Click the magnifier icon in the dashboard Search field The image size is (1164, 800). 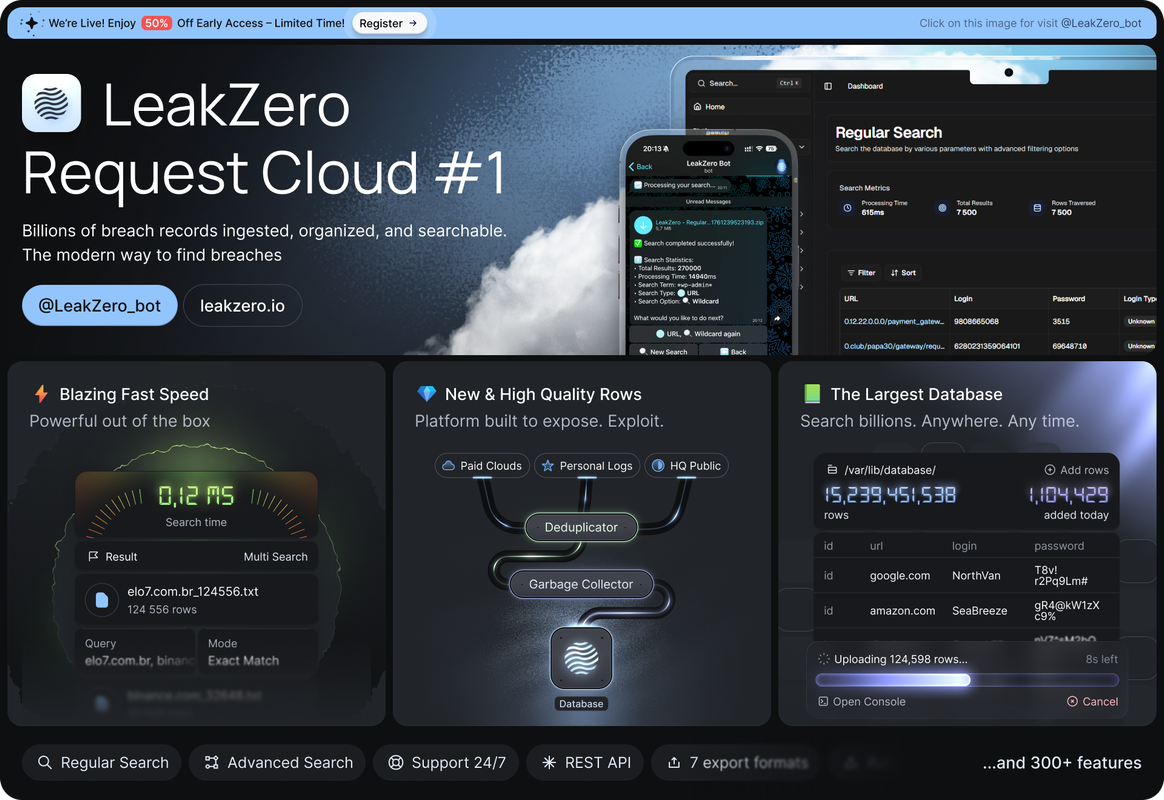click(701, 83)
